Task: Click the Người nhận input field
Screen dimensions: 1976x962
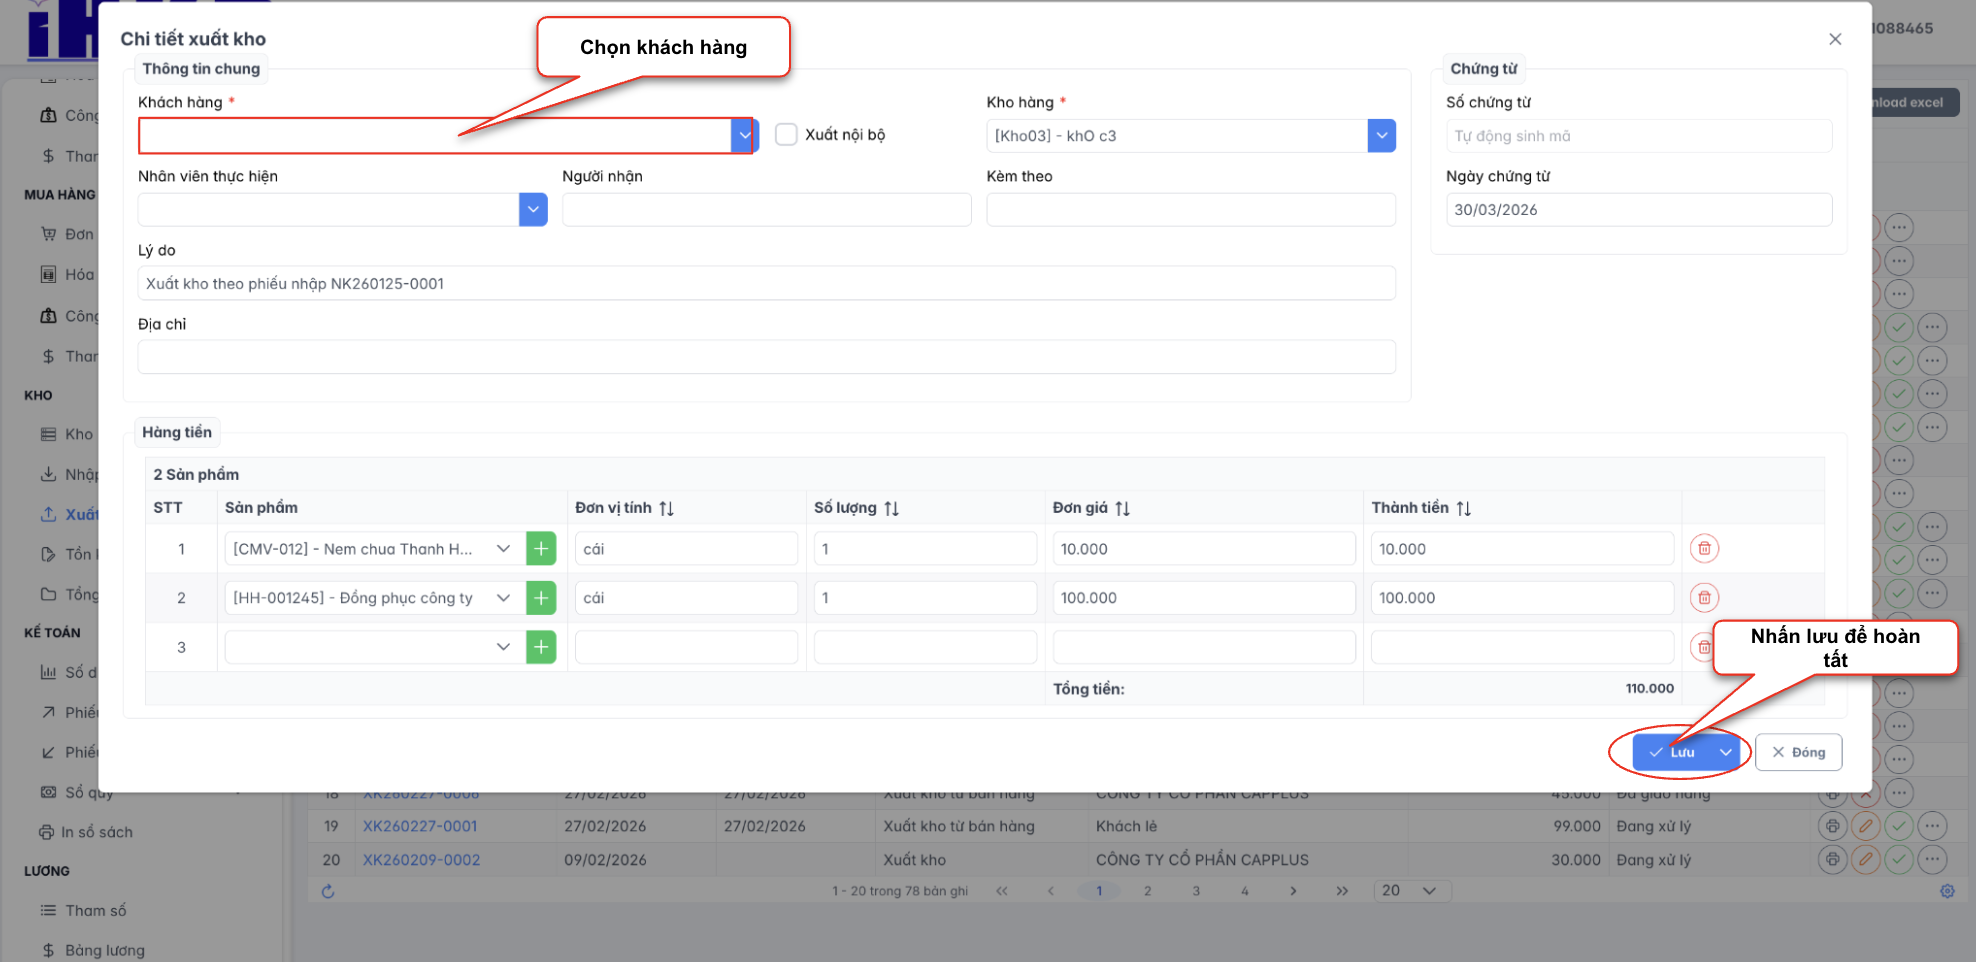Action: (x=766, y=210)
